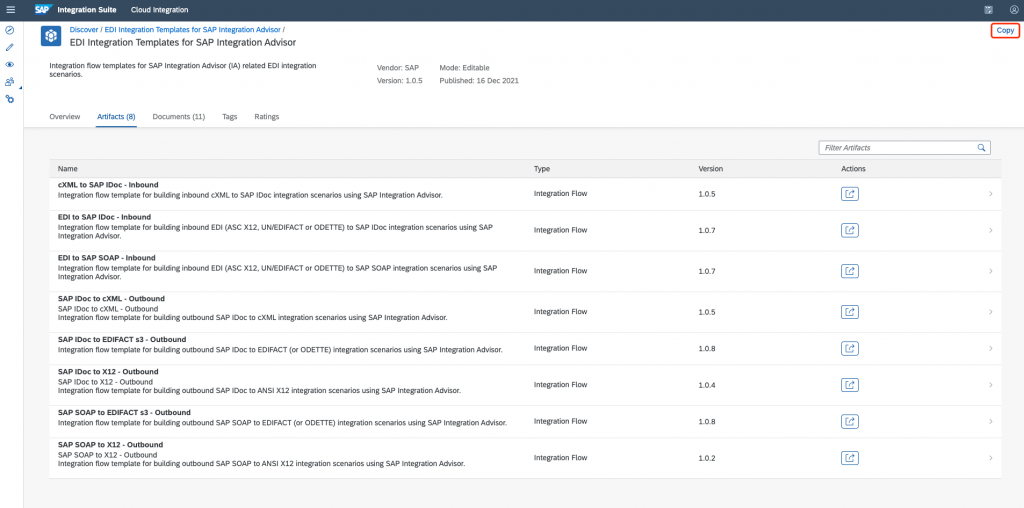Image resolution: width=1024 pixels, height=508 pixels.
Task: Click the Copy button
Action: [1005, 31]
